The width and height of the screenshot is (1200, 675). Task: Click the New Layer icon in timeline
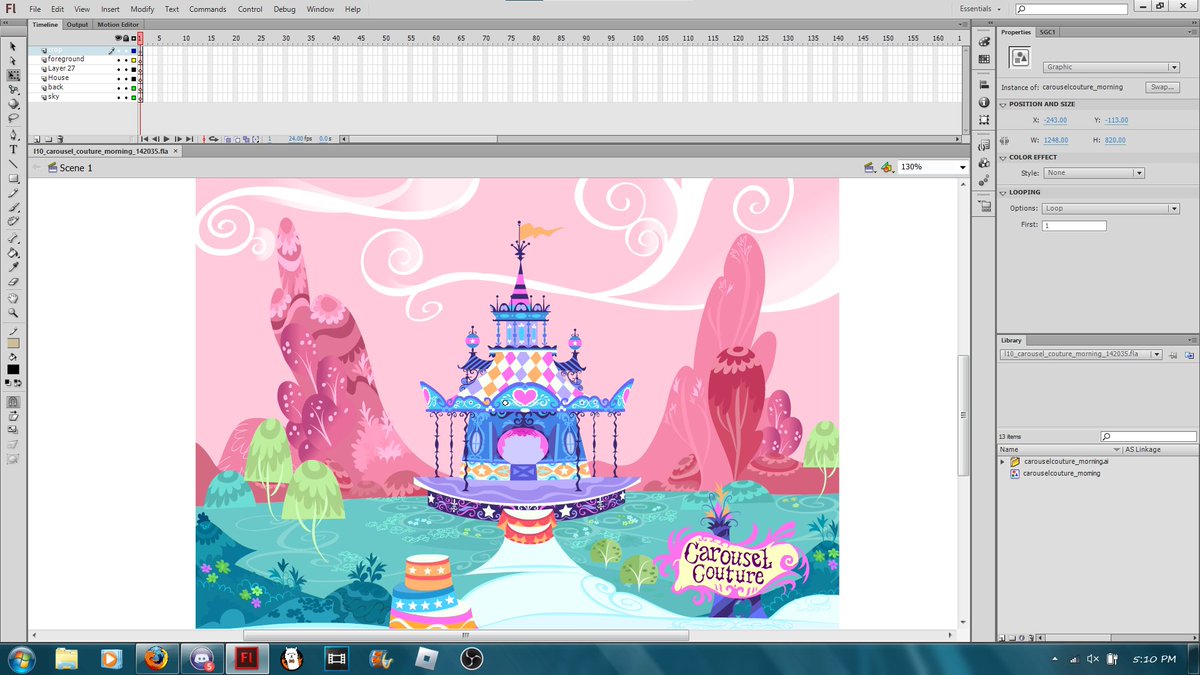[36, 140]
